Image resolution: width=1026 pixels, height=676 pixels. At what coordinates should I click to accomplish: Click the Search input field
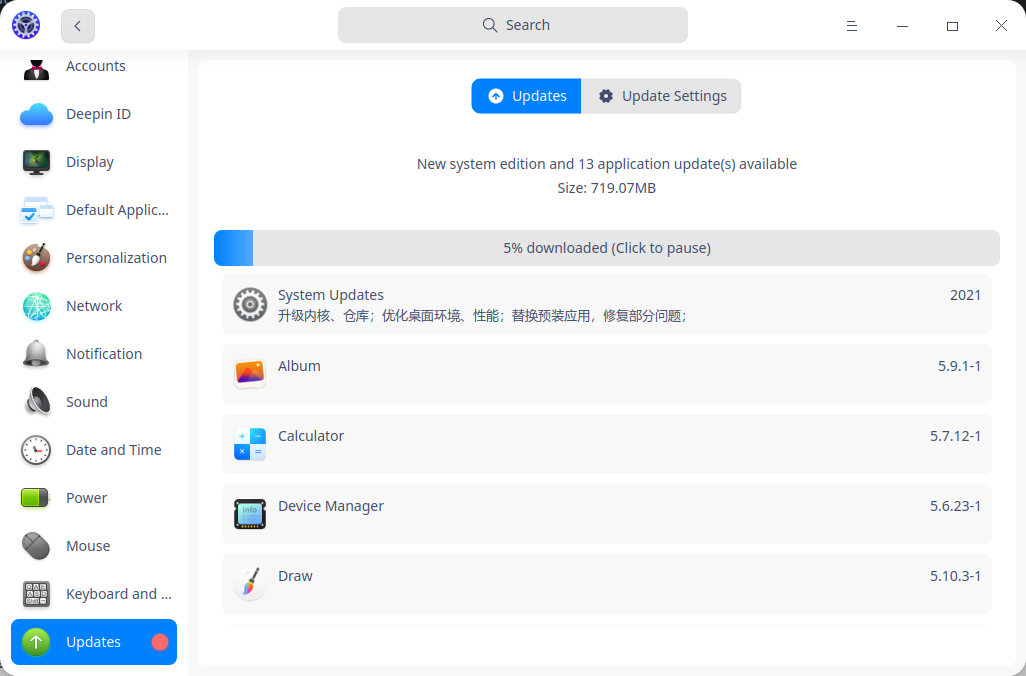[512, 25]
